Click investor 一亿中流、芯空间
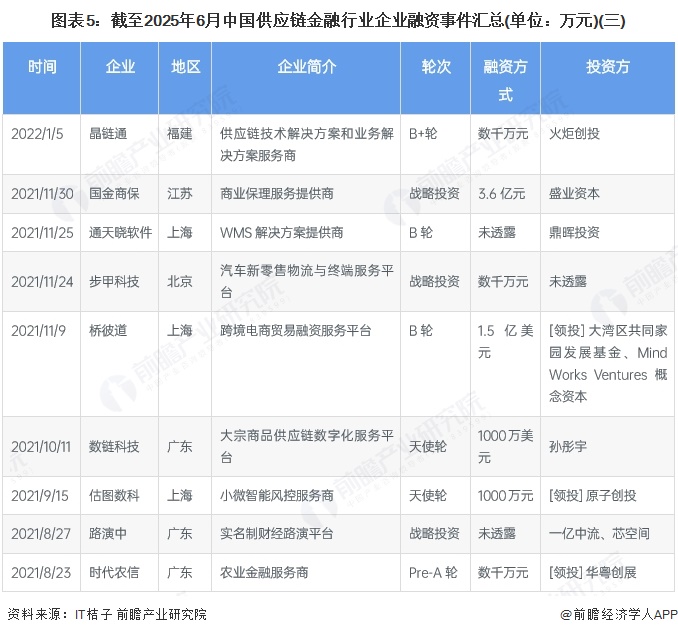The image size is (678, 635). point(599,534)
